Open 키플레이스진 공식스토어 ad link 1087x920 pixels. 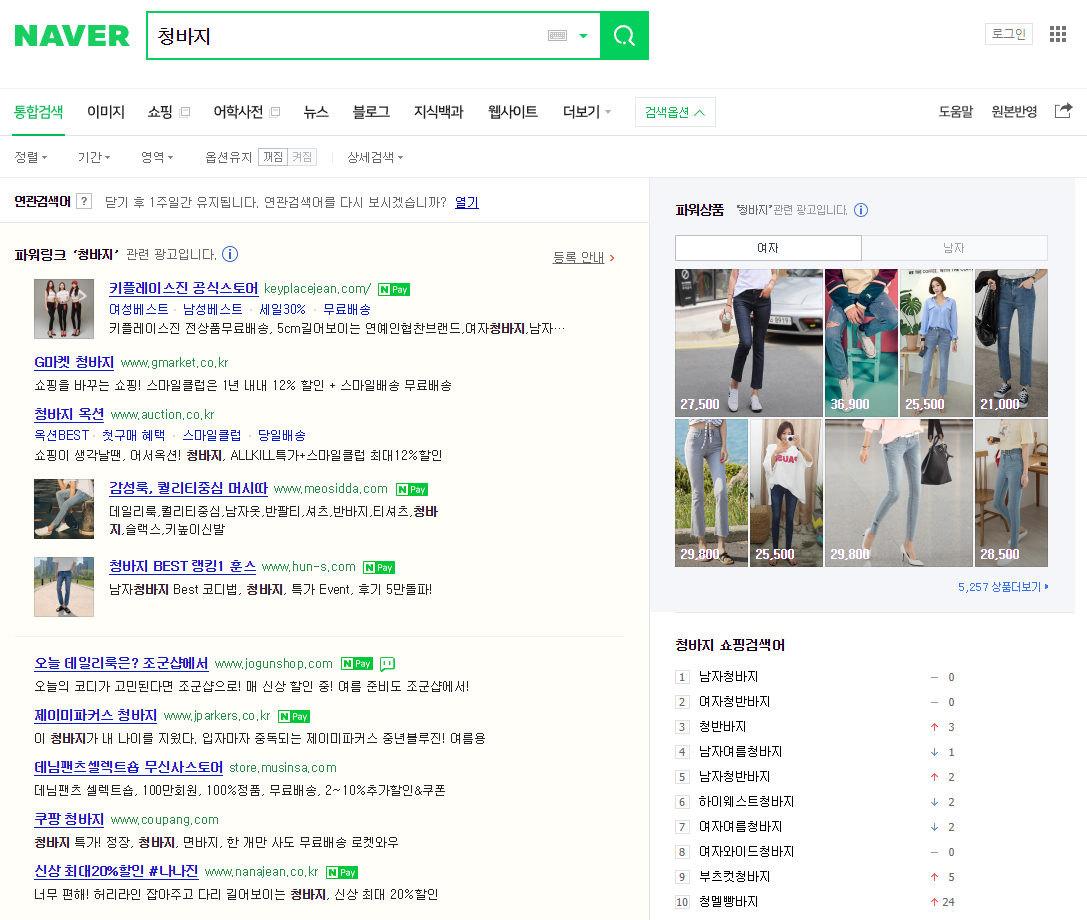click(x=184, y=288)
